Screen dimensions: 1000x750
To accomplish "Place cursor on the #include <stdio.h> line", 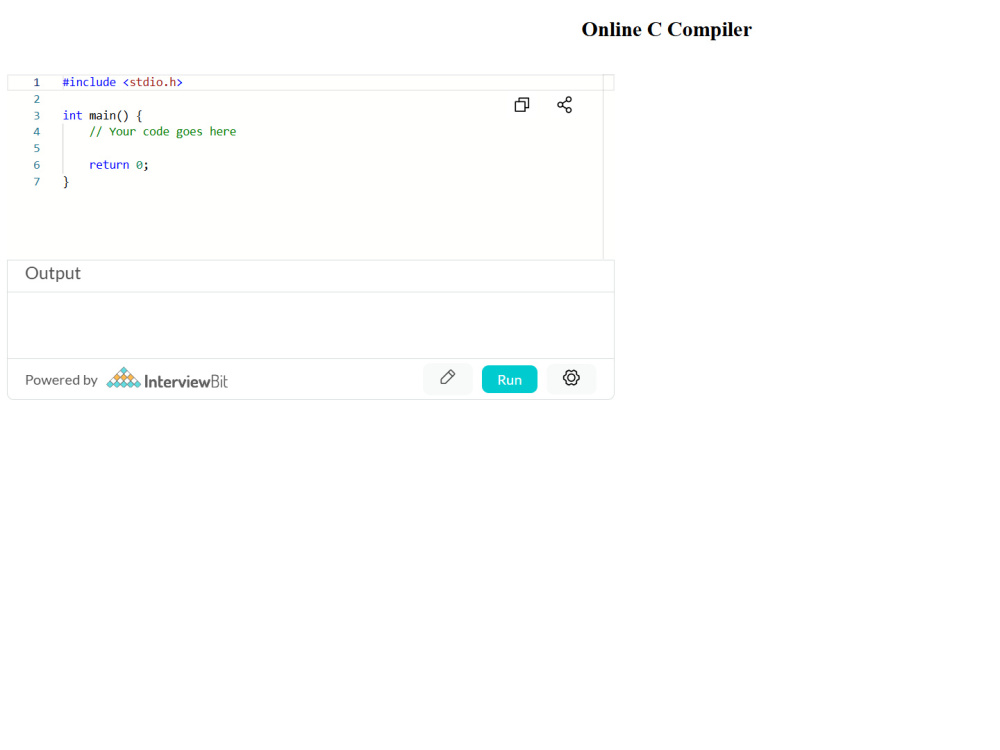I will pyautogui.click(x=122, y=82).
